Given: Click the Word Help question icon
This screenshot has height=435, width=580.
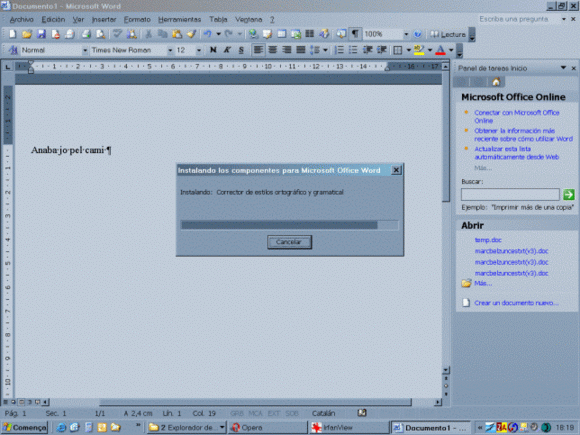Looking at the screenshot, I should [x=417, y=34].
